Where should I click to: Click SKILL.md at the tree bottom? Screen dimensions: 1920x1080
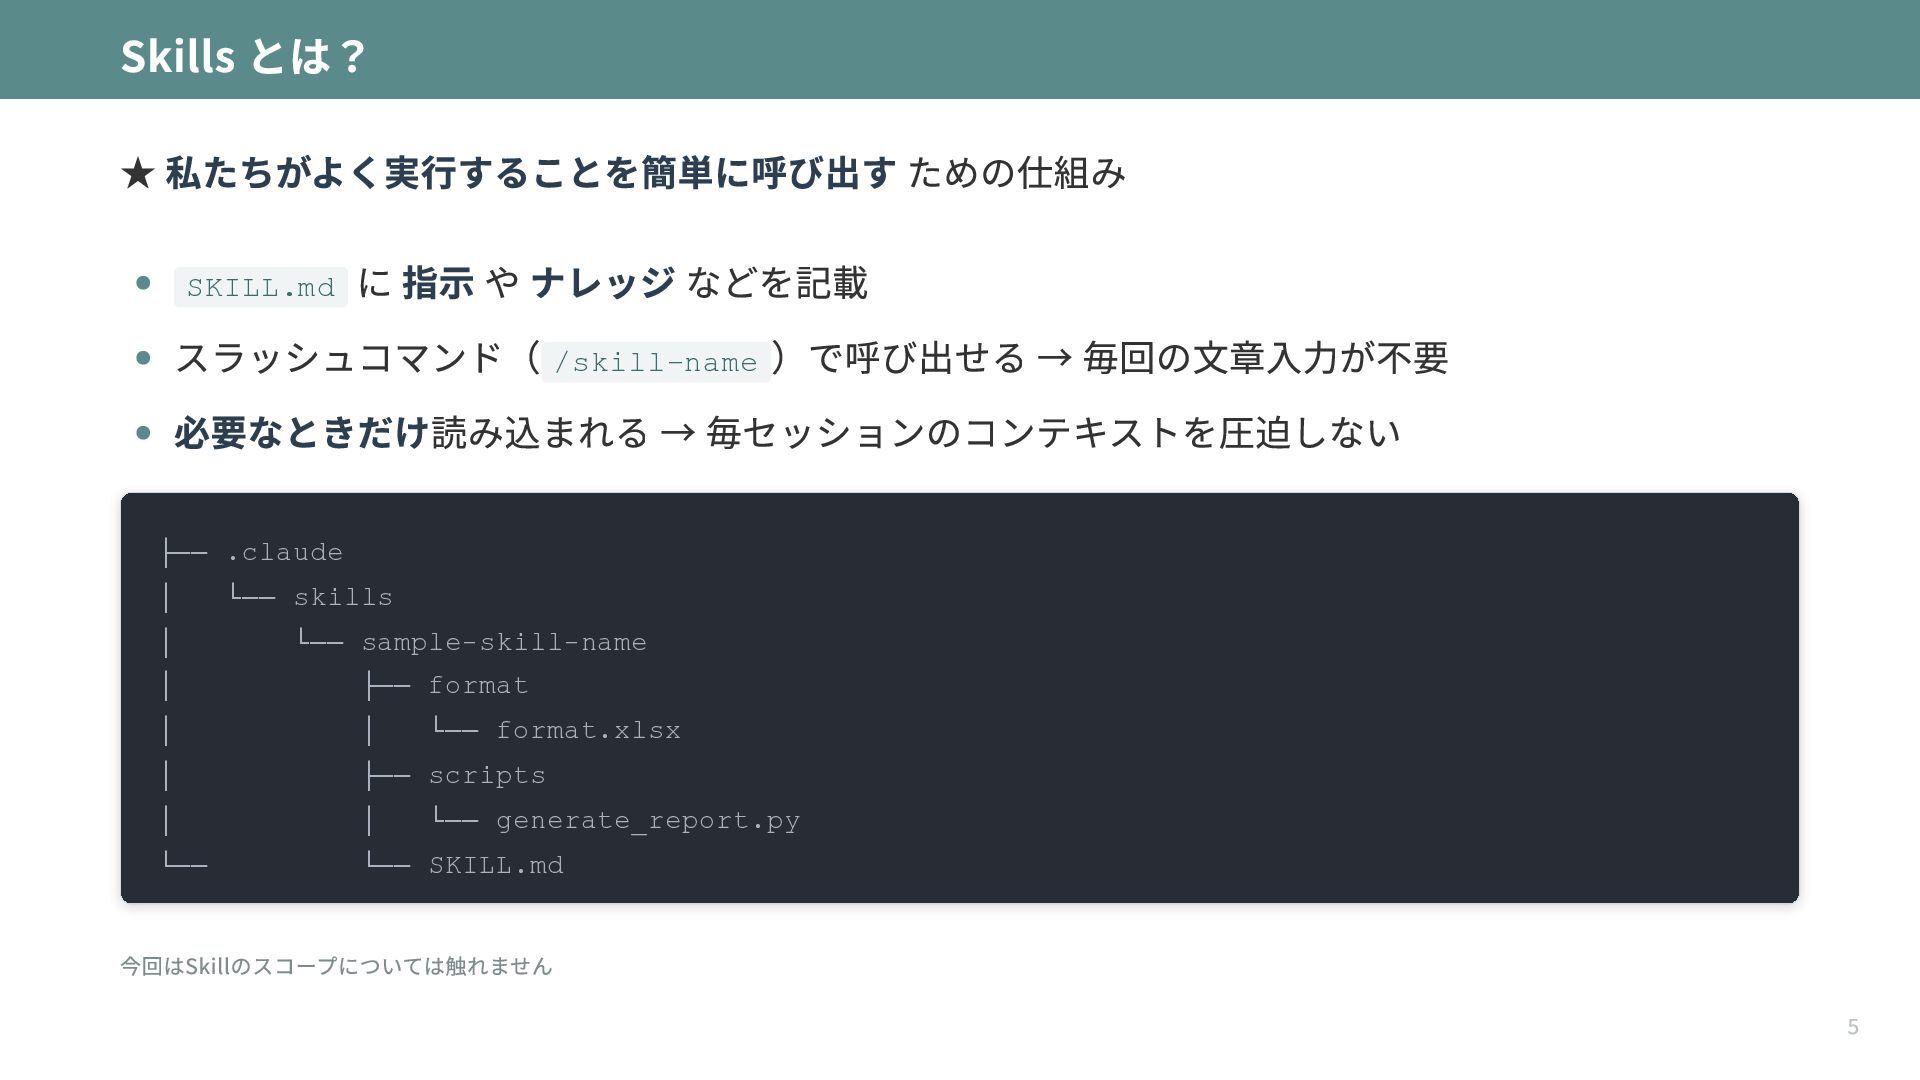[496, 865]
